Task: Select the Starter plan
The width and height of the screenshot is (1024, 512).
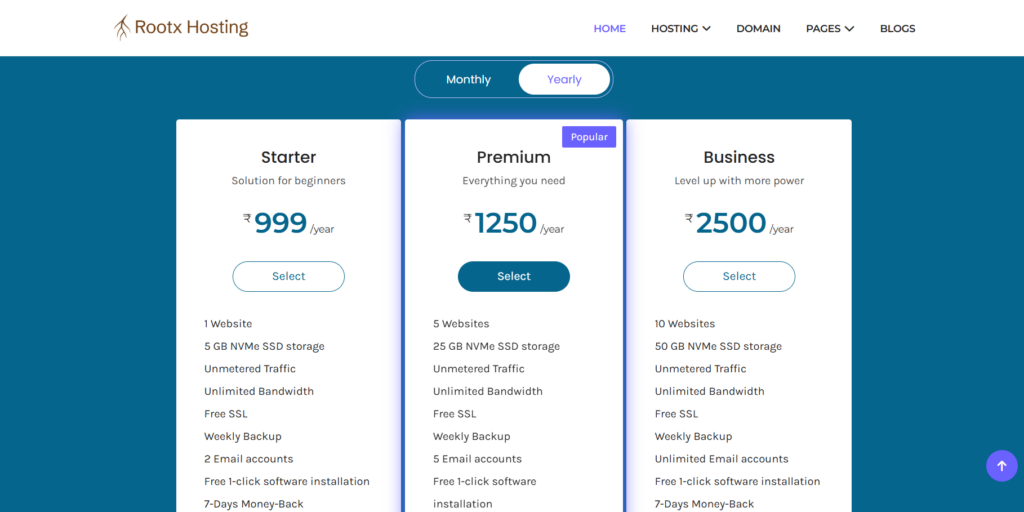Action: tap(289, 276)
